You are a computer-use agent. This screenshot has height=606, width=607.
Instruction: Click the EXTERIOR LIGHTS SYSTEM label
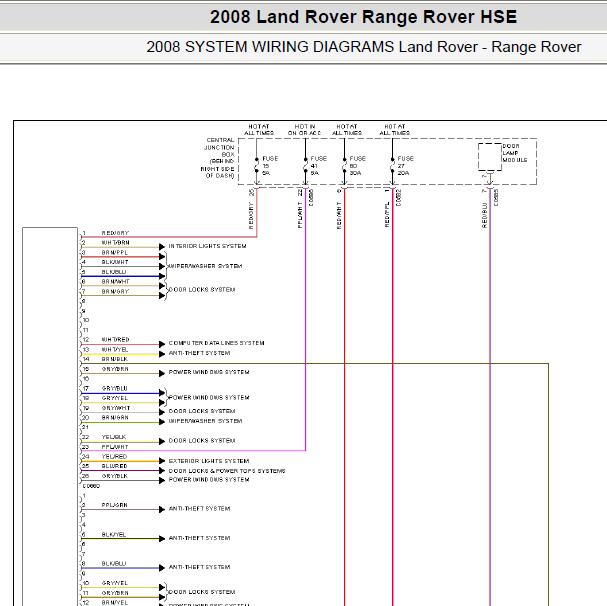pyautogui.click(x=209, y=461)
